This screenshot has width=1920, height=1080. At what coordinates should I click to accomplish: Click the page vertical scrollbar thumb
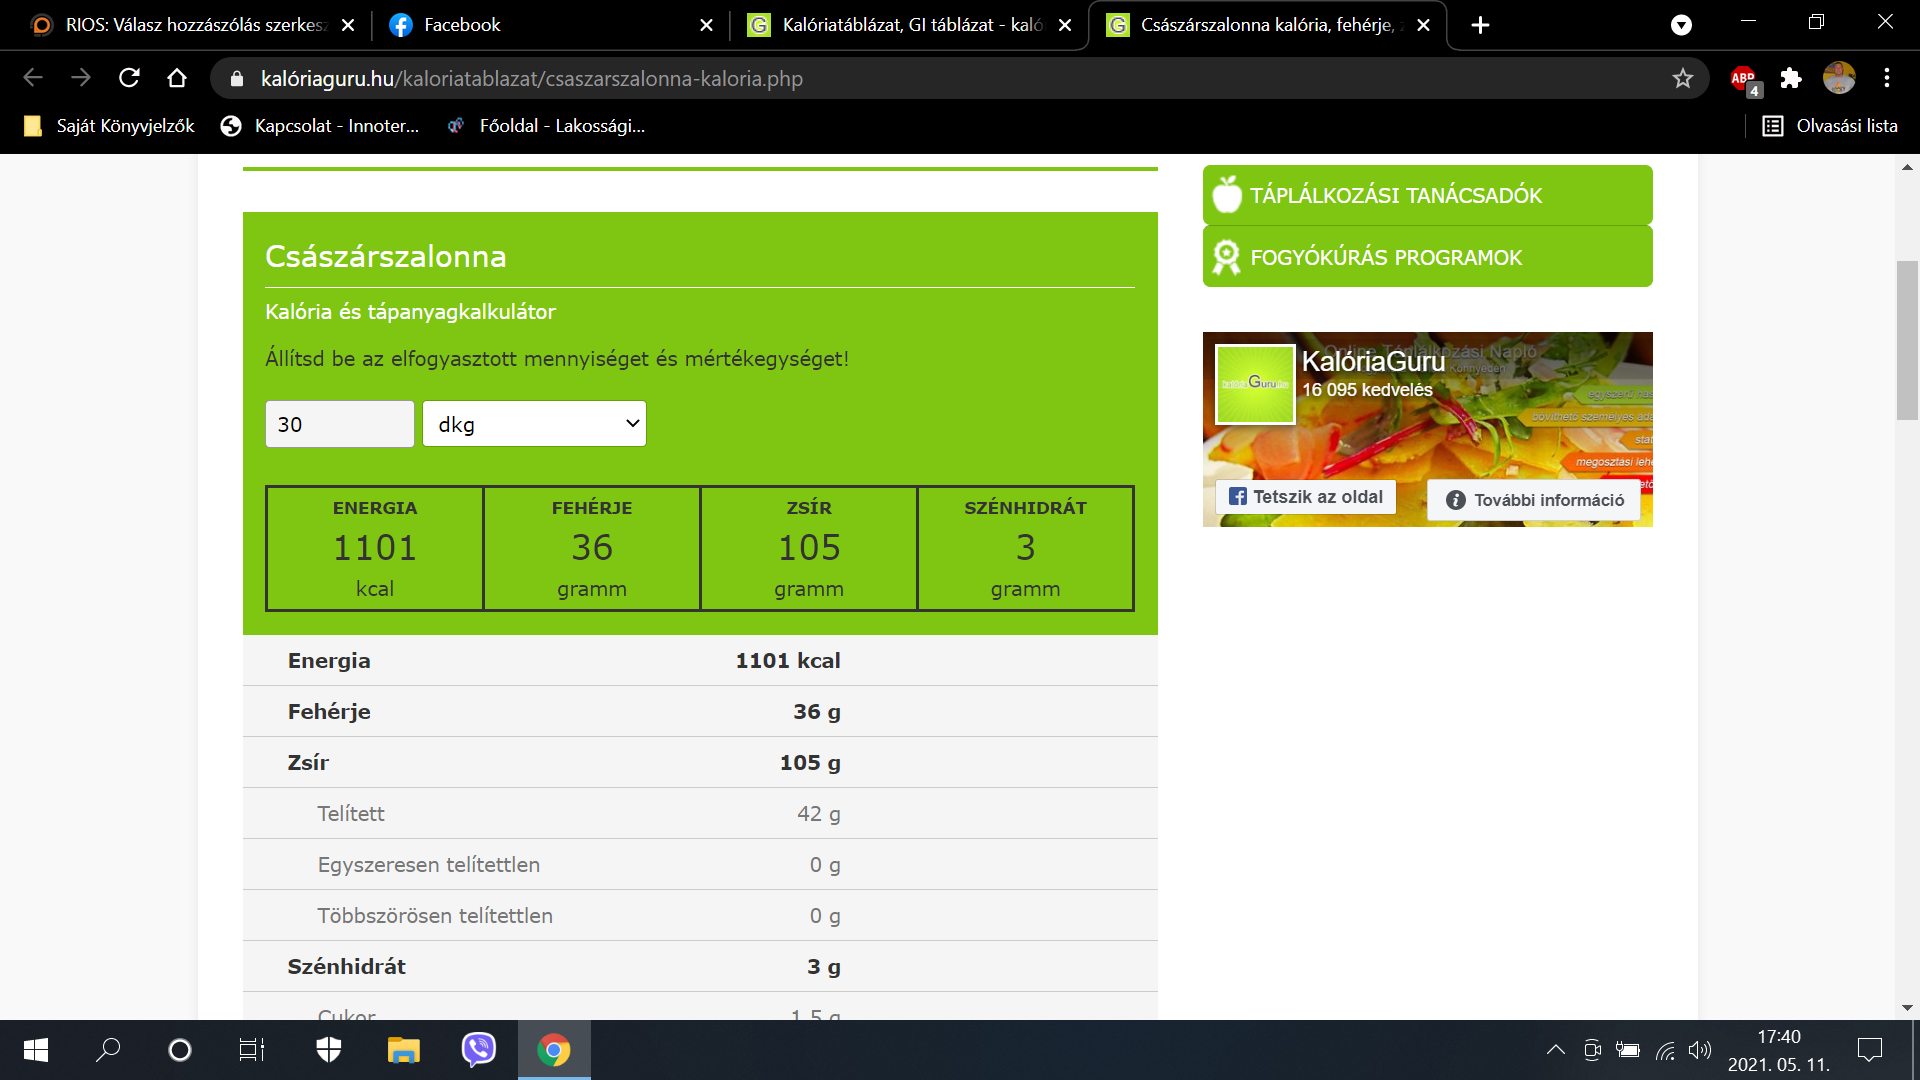pyautogui.click(x=1907, y=340)
